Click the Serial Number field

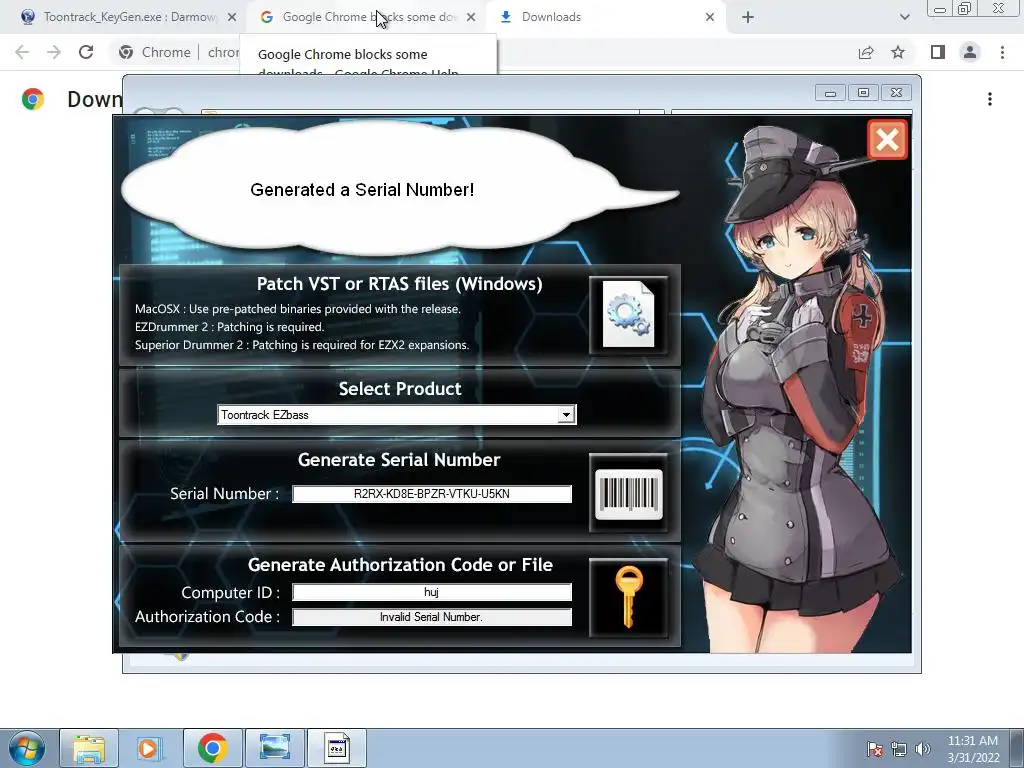click(x=432, y=494)
